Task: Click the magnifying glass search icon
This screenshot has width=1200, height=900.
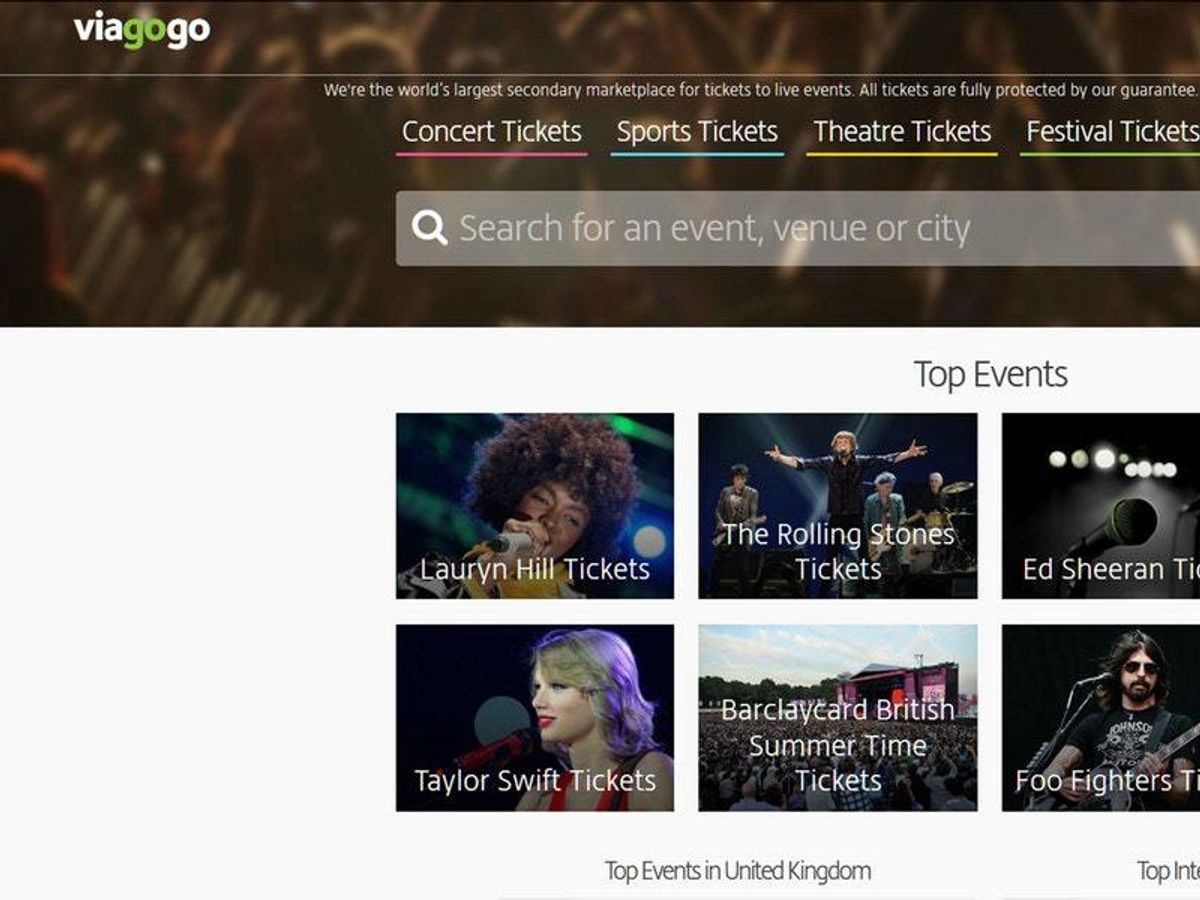Action: (x=429, y=227)
